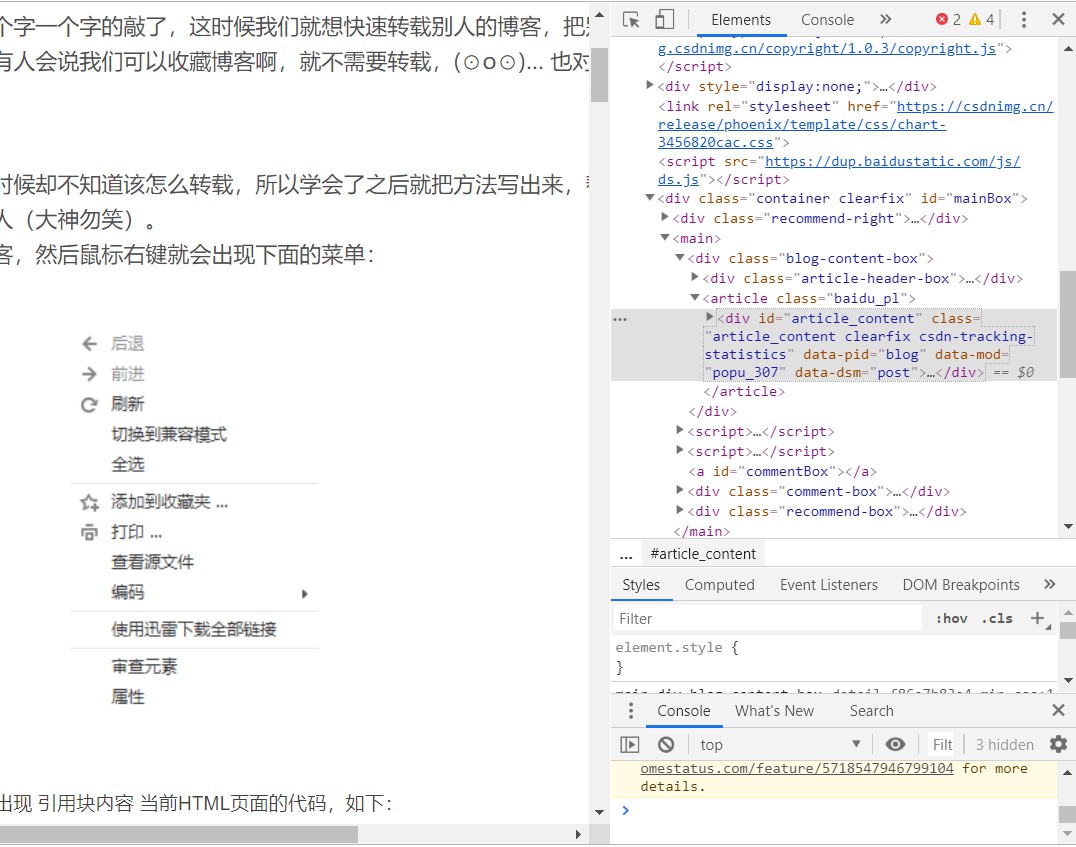Click the yellow warning count icon
The width and height of the screenshot is (1076, 847).
[x=974, y=19]
